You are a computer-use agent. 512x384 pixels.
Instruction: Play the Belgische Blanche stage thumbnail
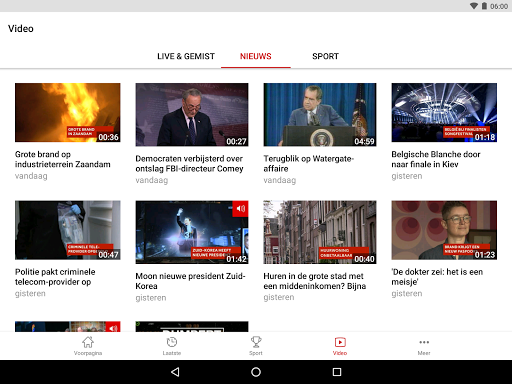click(444, 113)
